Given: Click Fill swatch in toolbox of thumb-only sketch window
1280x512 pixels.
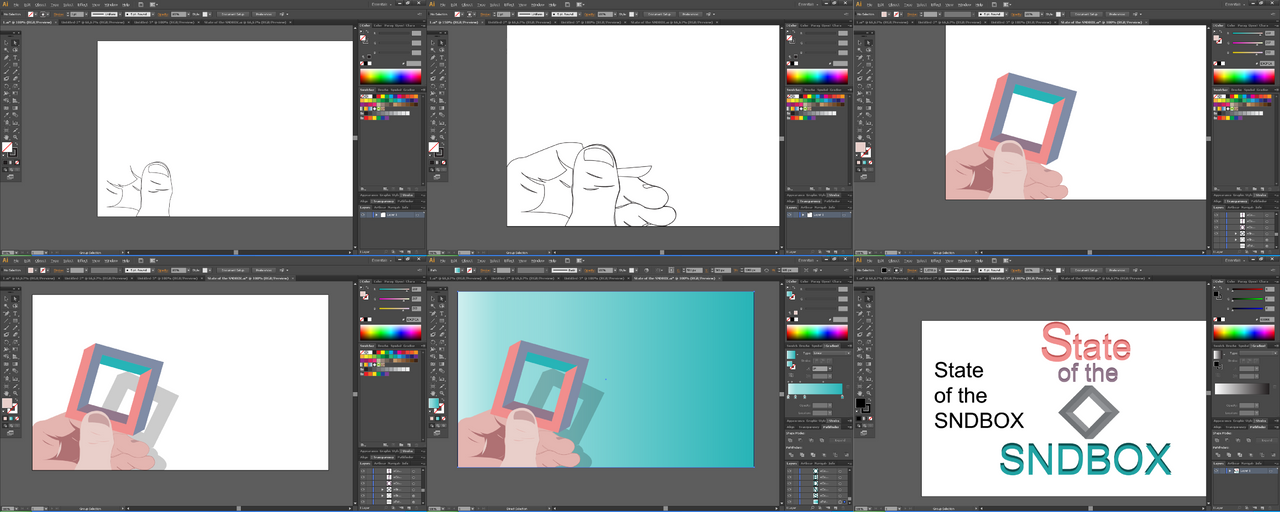Looking at the screenshot, I should (x=7, y=147).
